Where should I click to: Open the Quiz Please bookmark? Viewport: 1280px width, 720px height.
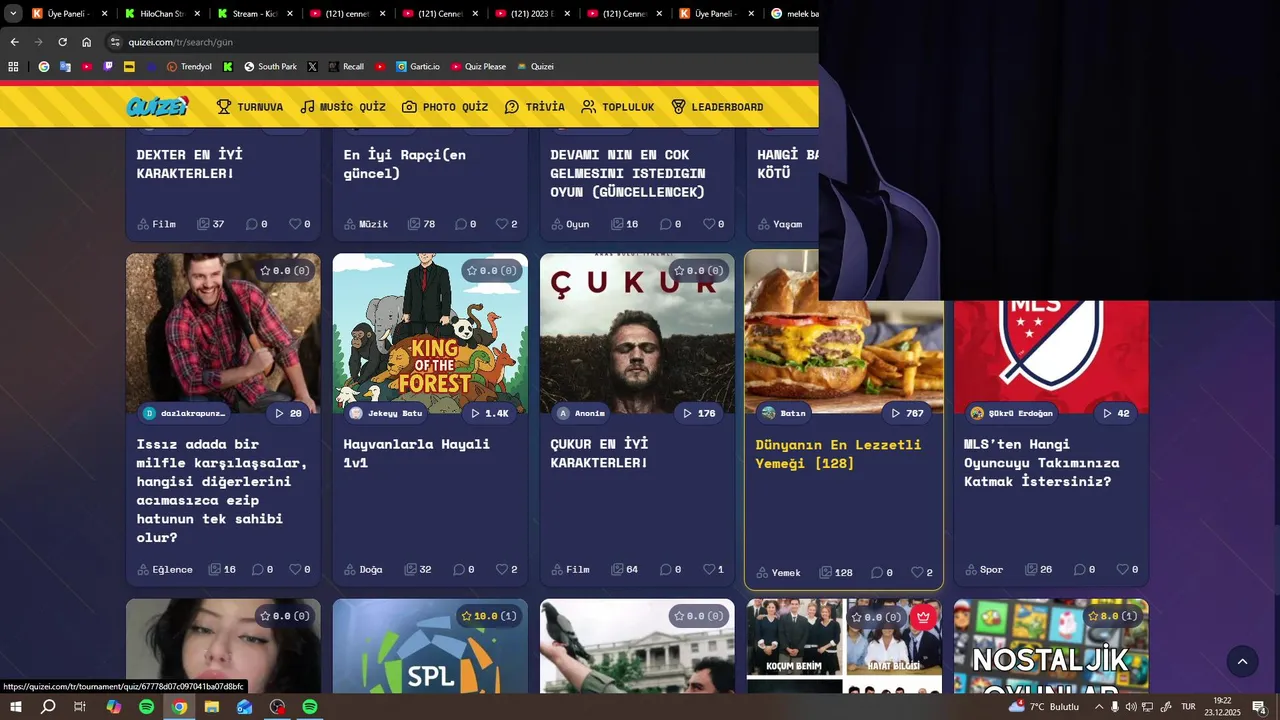point(478,67)
